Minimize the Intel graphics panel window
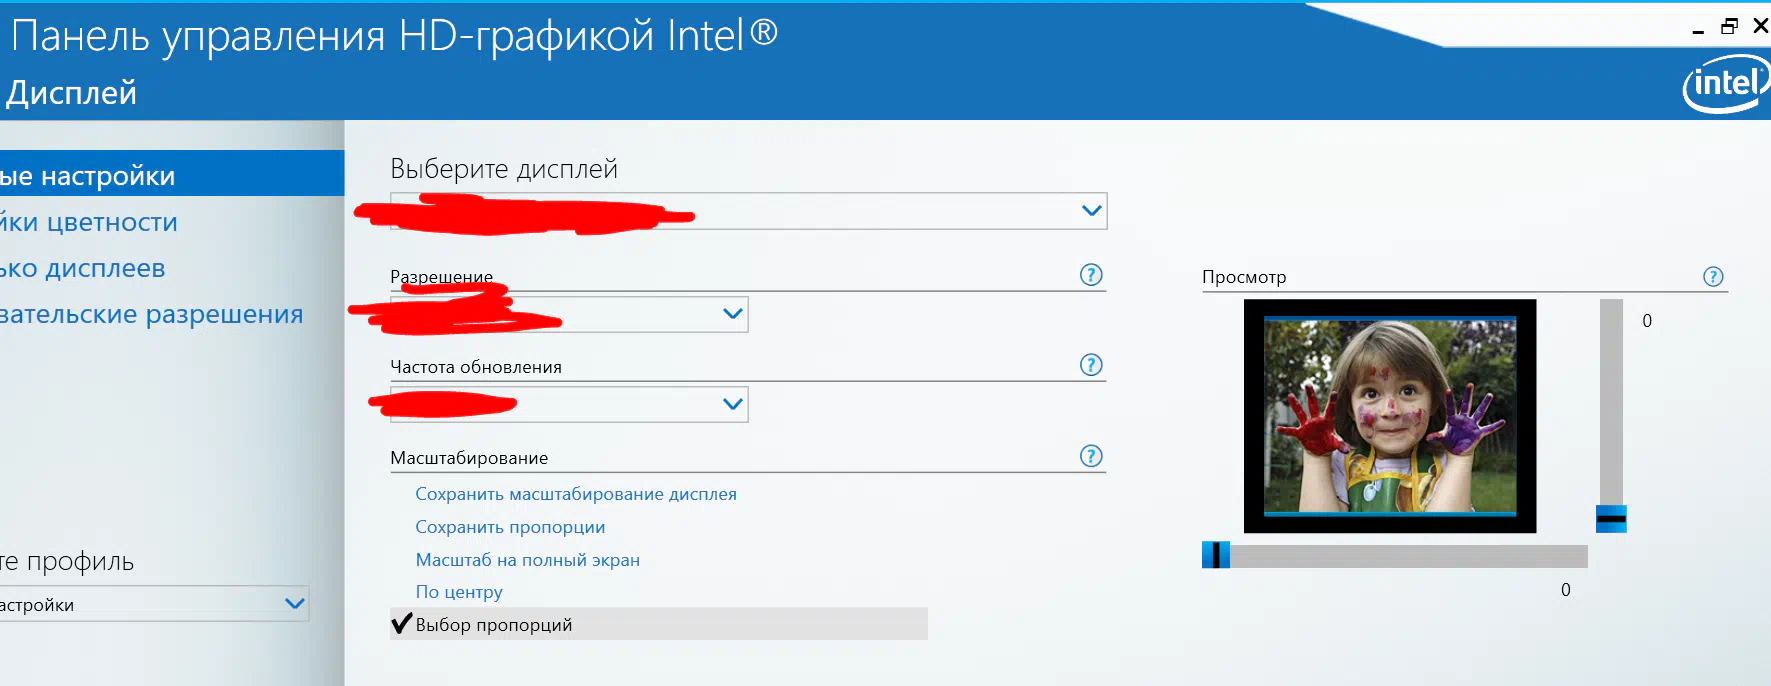The width and height of the screenshot is (1771, 686). tap(1698, 30)
